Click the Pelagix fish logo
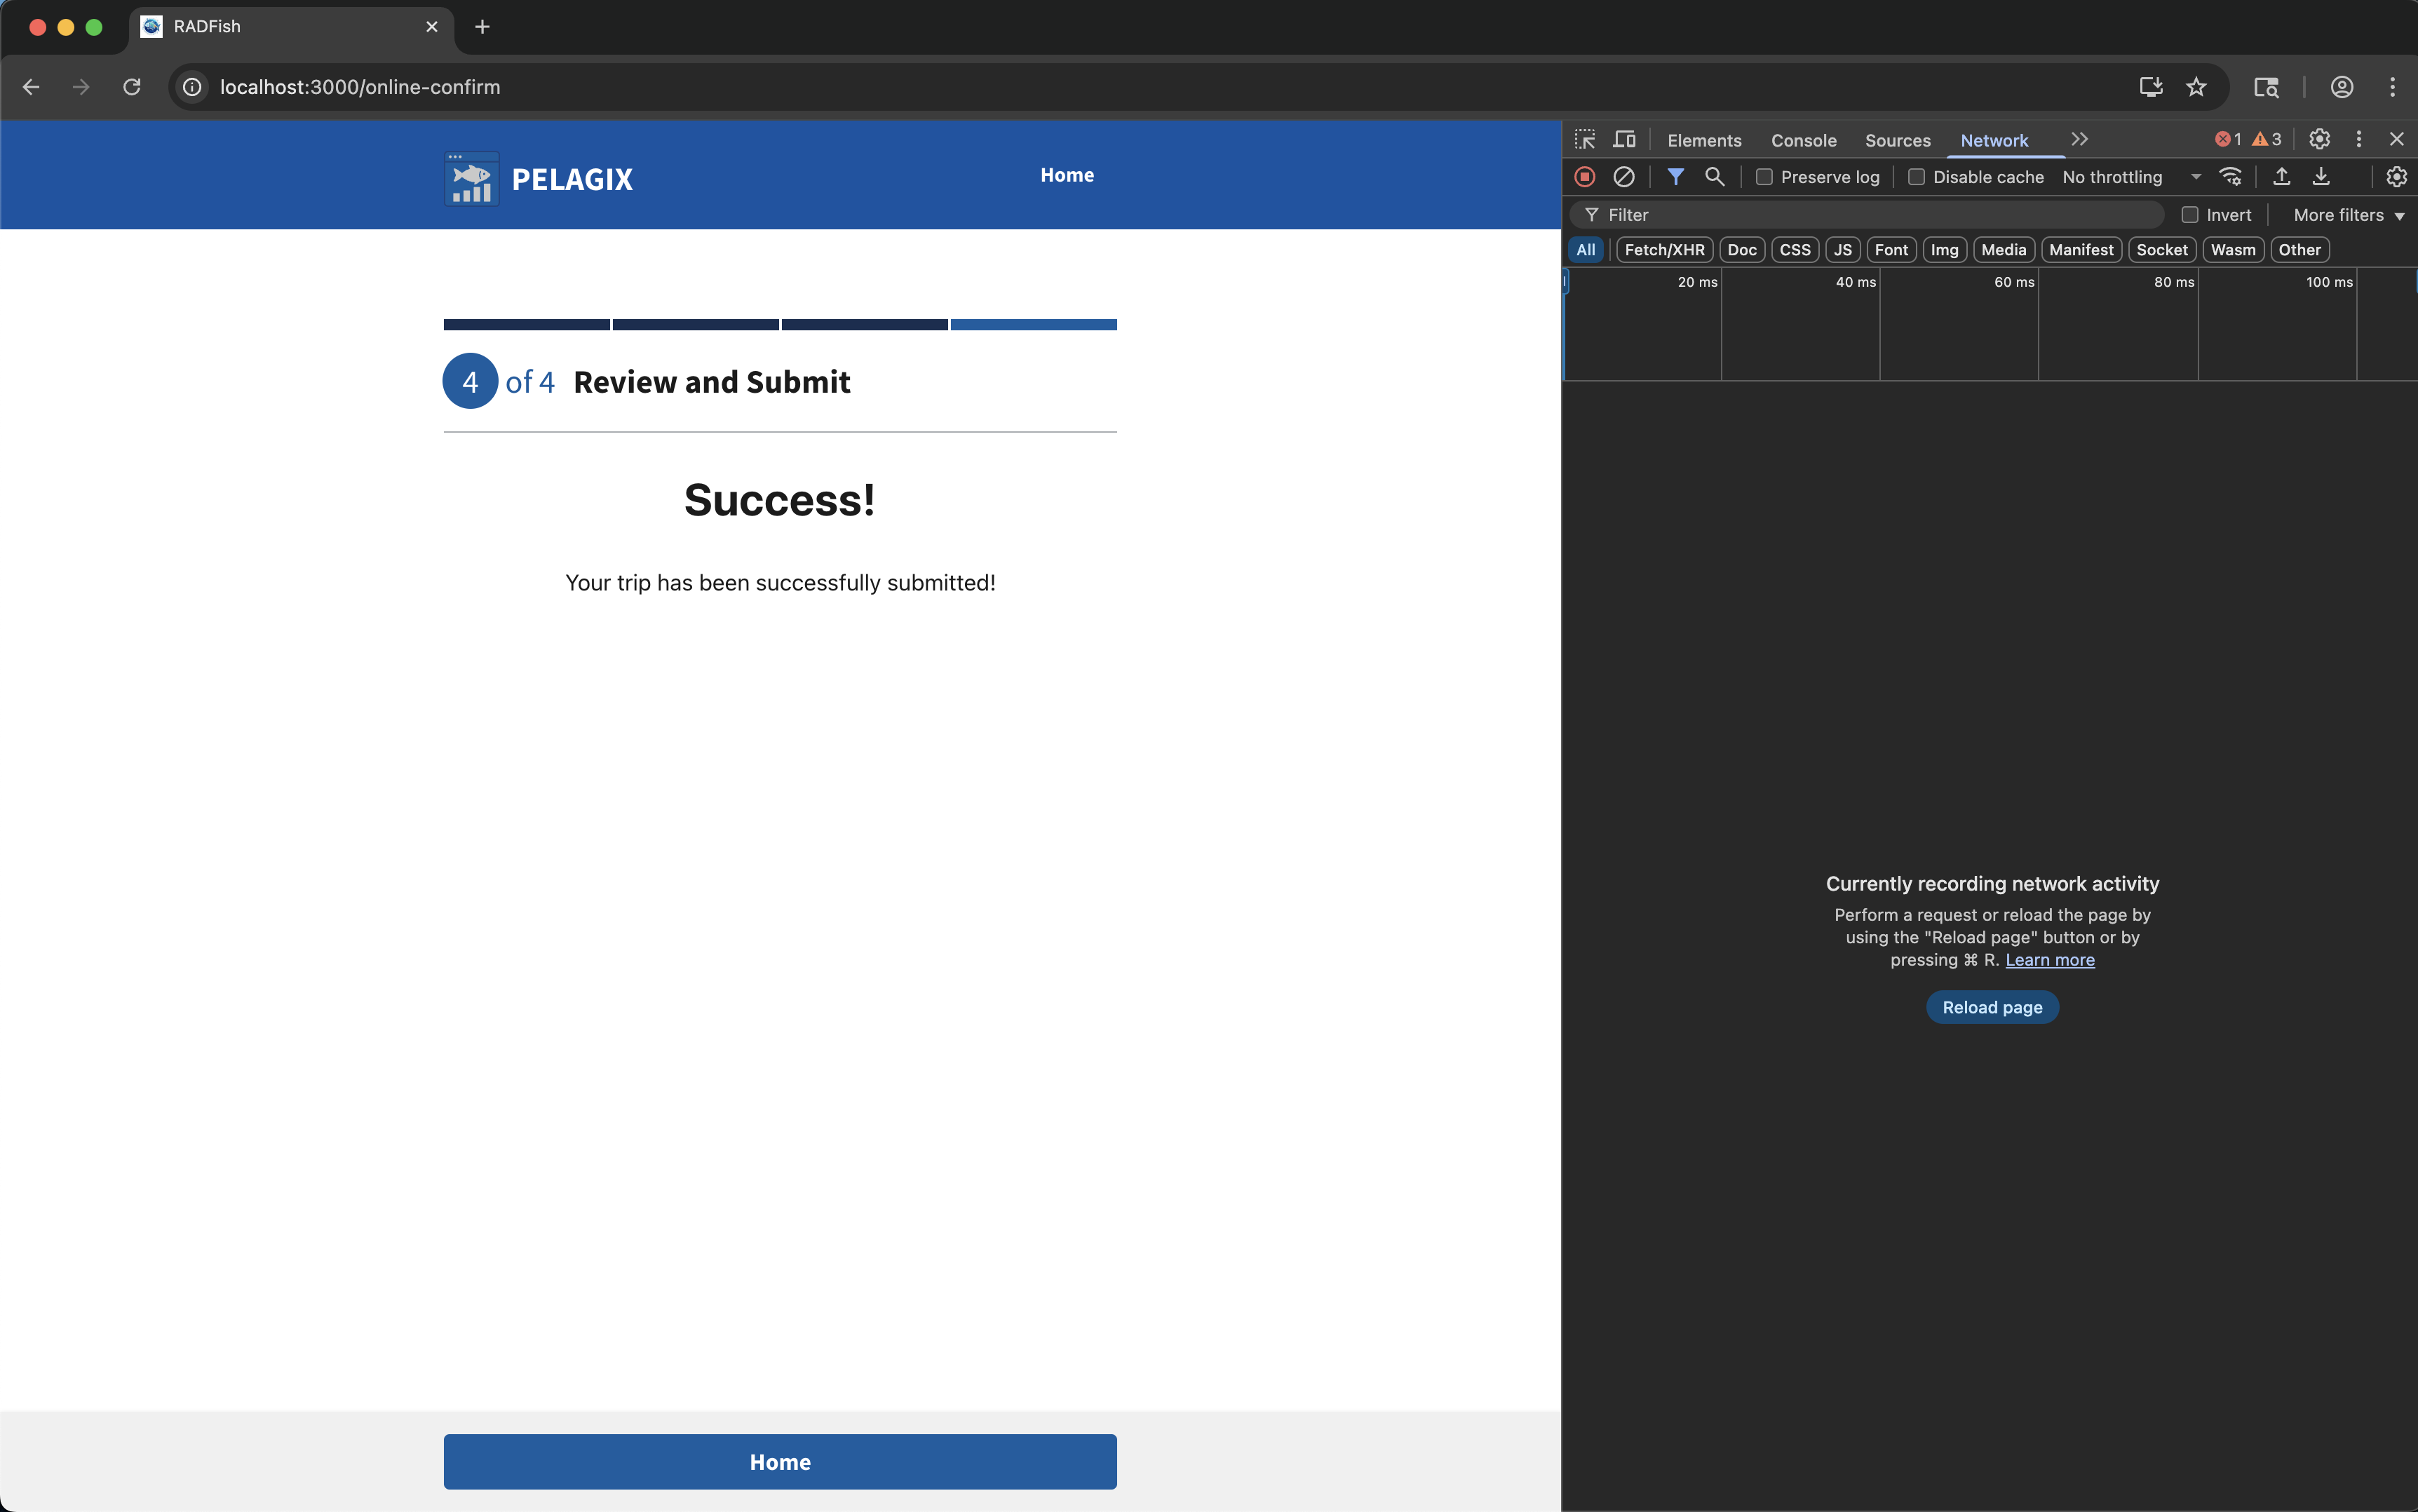2418x1512 pixels. click(471, 179)
